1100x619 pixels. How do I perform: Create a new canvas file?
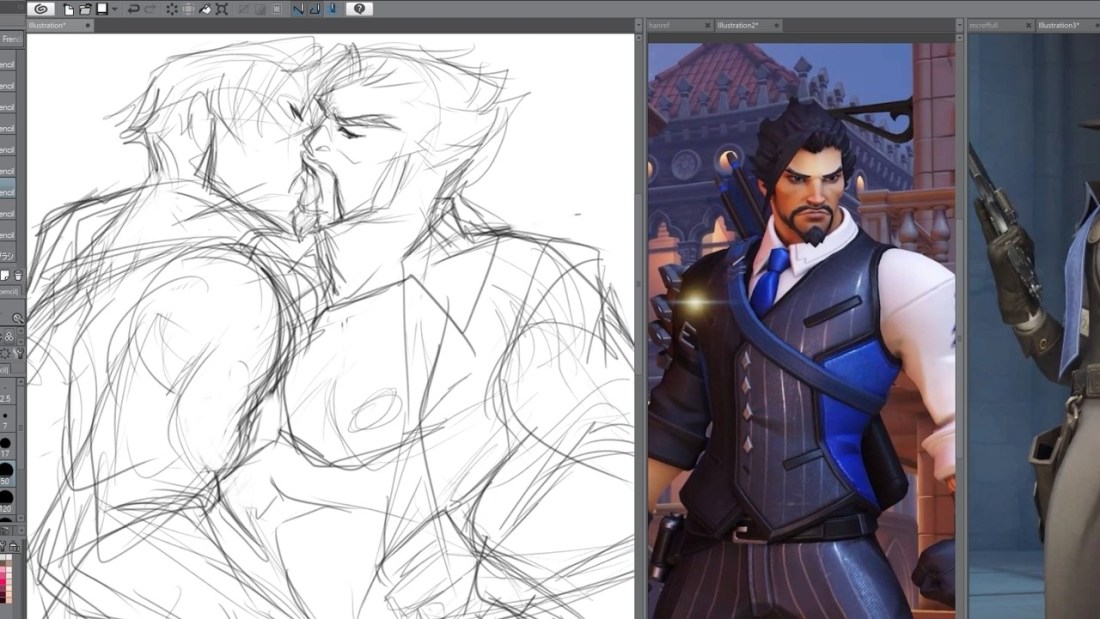click(x=69, y=9)
